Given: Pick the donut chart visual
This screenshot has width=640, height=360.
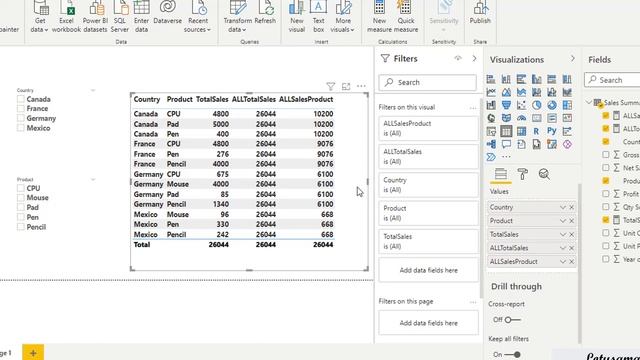Looking at the screenshot, I should coord(552,105).
